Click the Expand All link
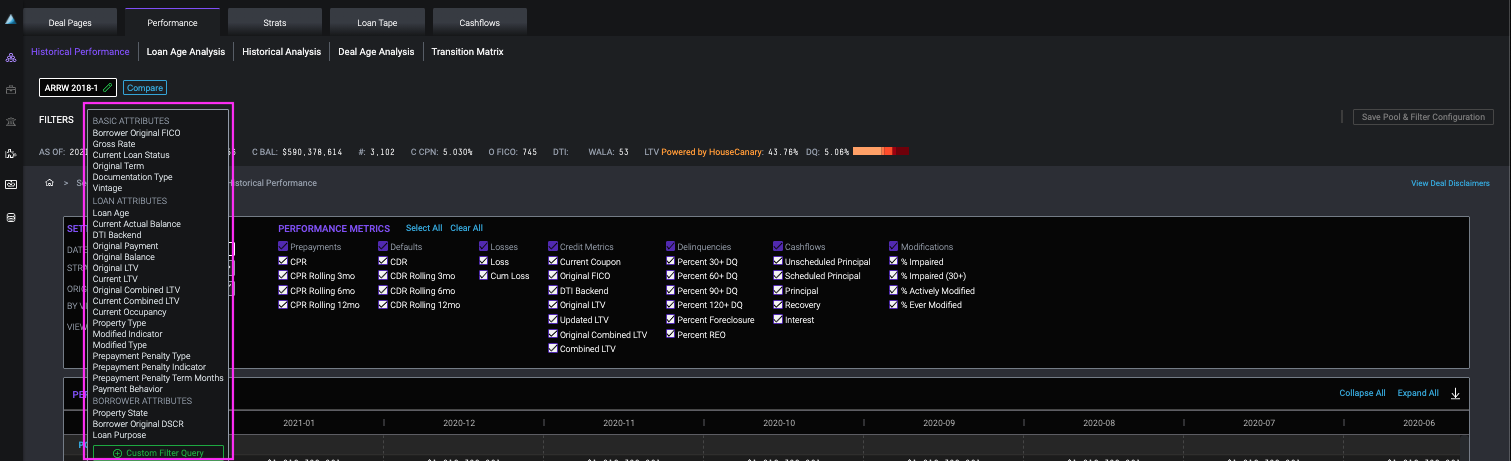The height and width of the screenshot is (461, 1511). click(1418, 393)
